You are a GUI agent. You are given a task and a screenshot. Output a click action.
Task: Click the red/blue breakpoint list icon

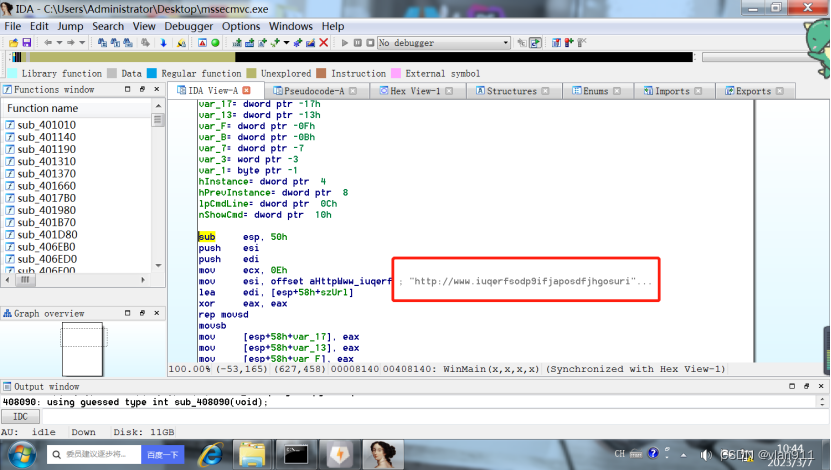[556, 42]
